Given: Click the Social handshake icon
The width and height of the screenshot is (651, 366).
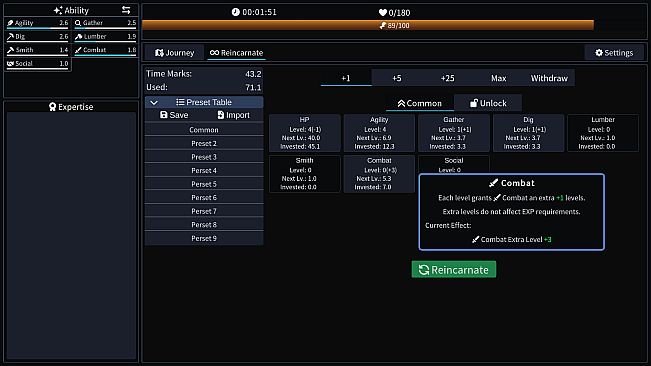Looking at the screenshot, I should point(10,63).
